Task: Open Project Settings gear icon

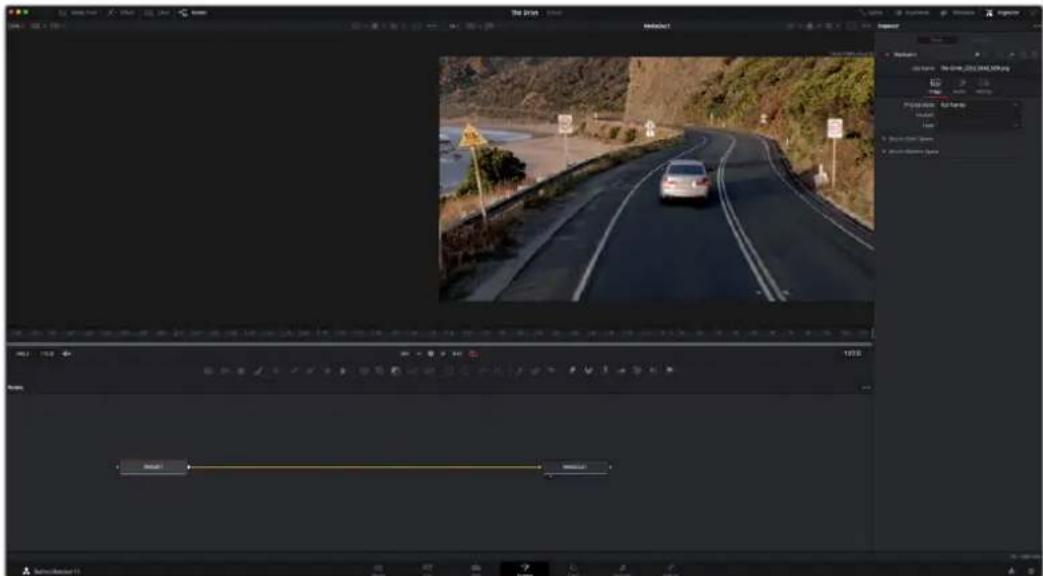Action: 1031,571
